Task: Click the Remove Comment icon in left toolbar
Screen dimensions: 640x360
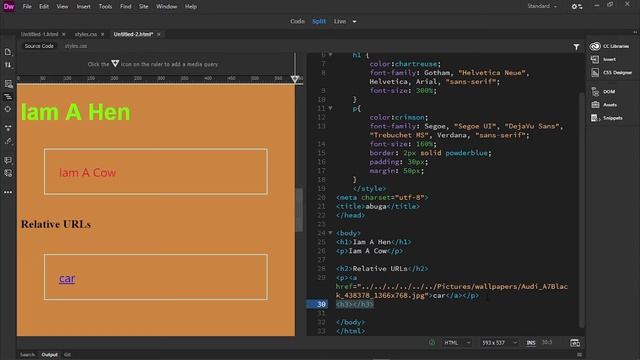Action: [8, 173]
